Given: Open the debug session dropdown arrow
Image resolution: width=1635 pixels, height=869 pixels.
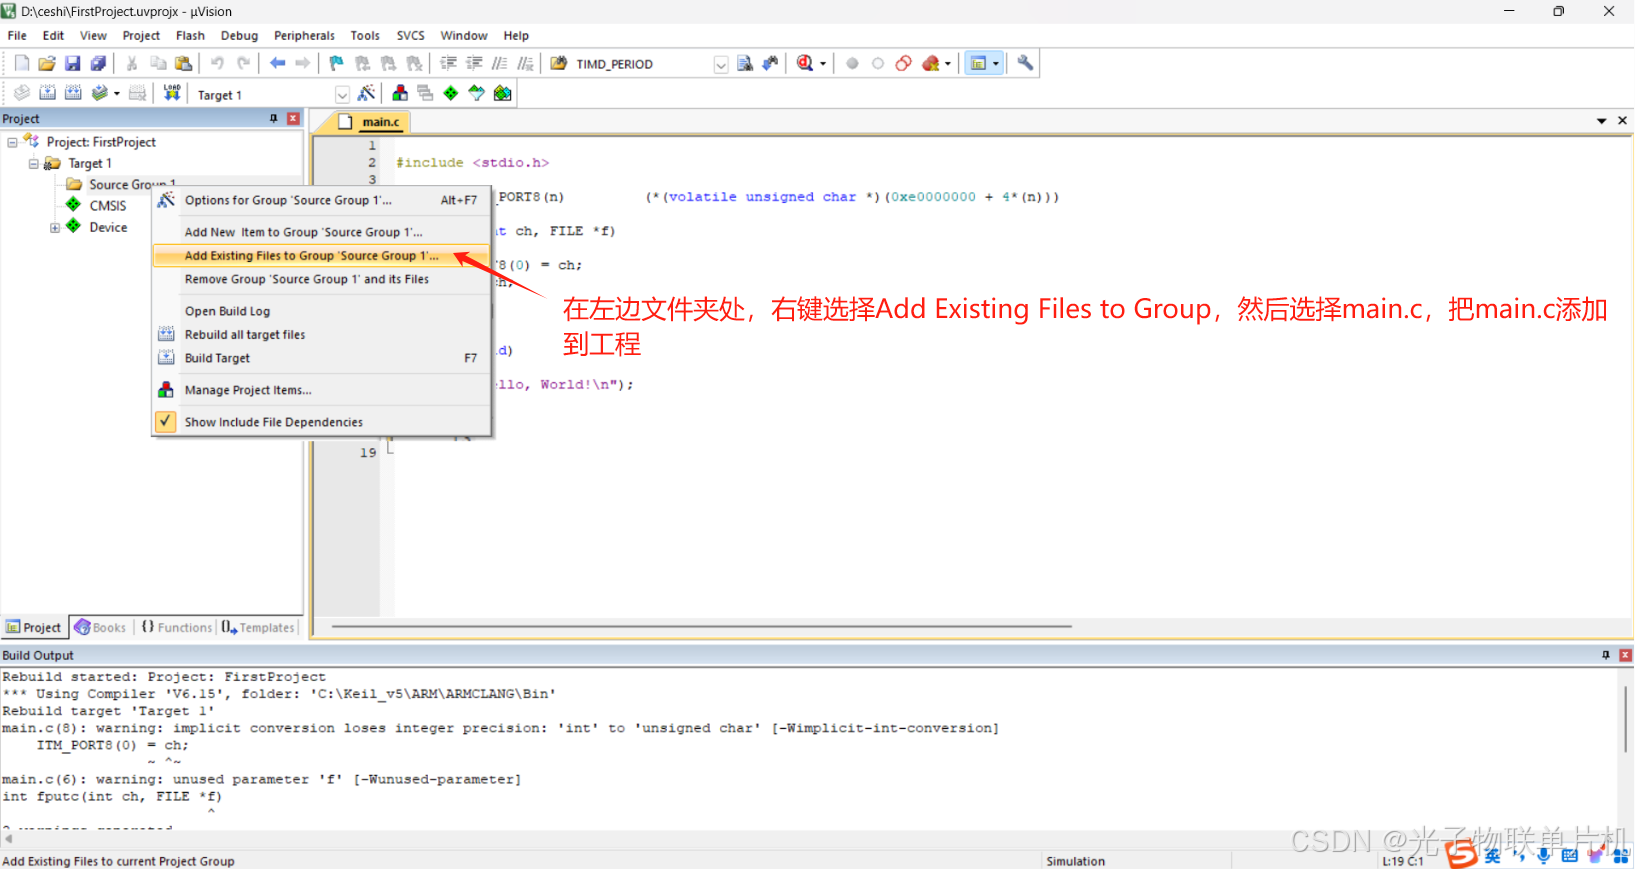Looking at the screenshot, I should [x=823, y=63].
